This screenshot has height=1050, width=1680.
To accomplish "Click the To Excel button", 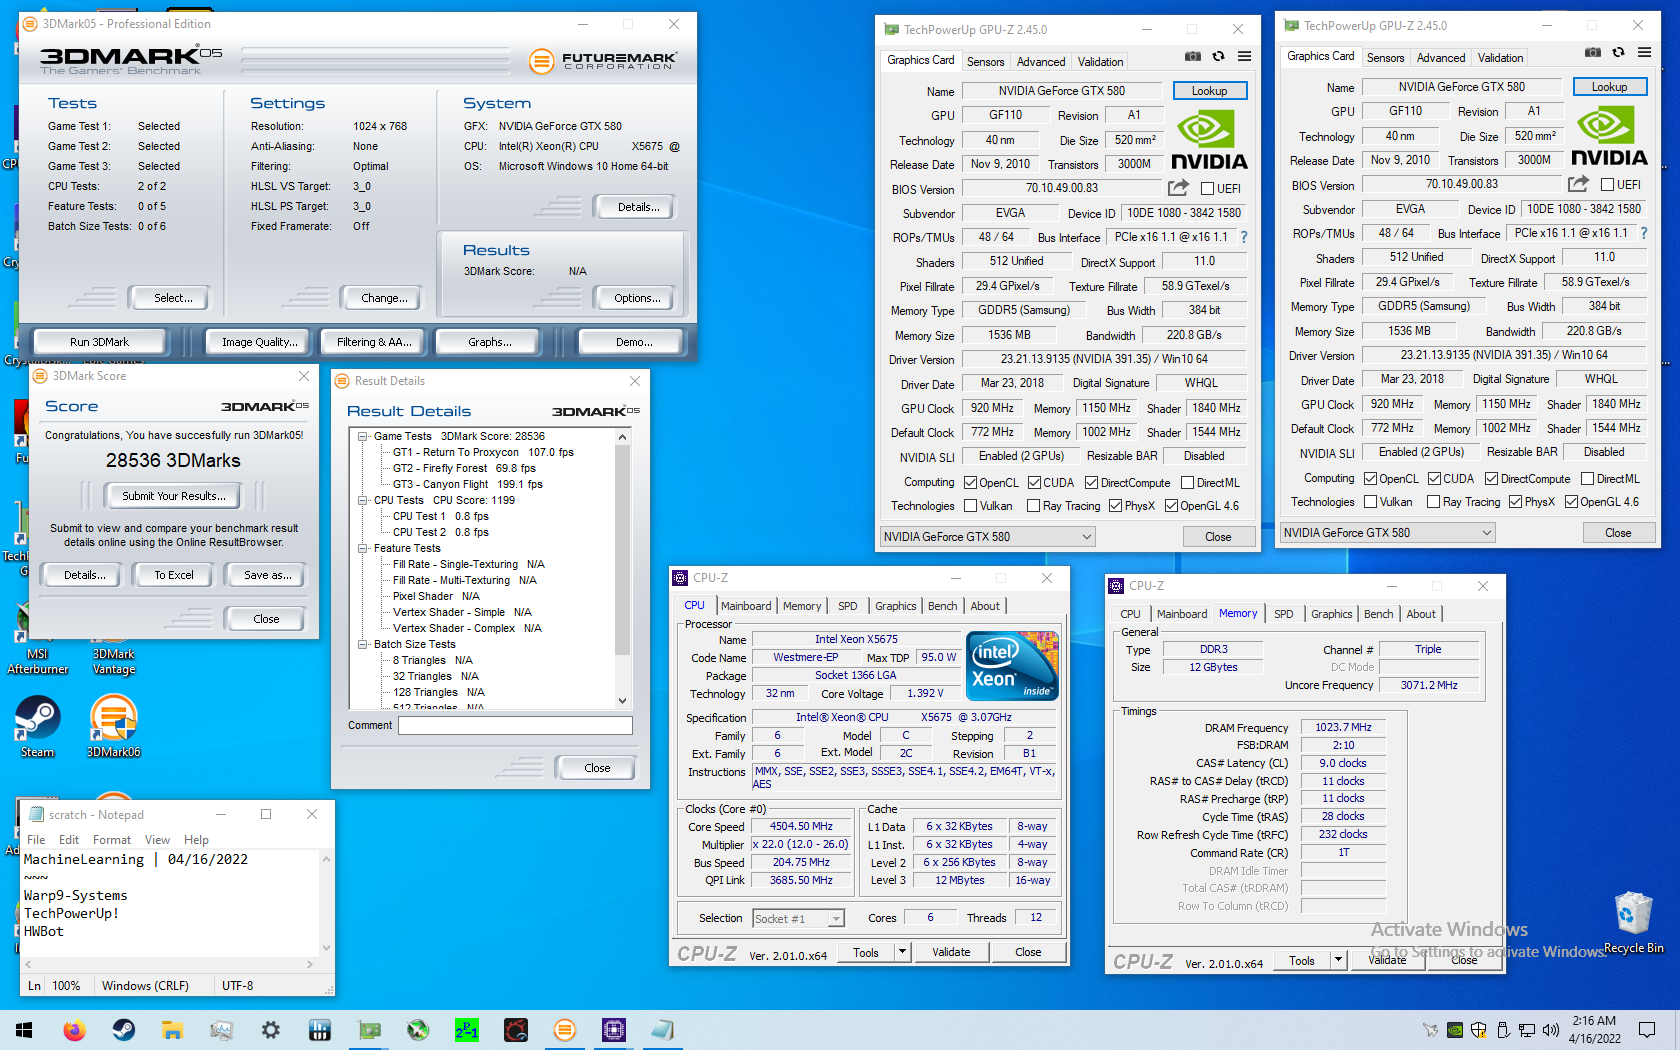I will click(174, 575).
